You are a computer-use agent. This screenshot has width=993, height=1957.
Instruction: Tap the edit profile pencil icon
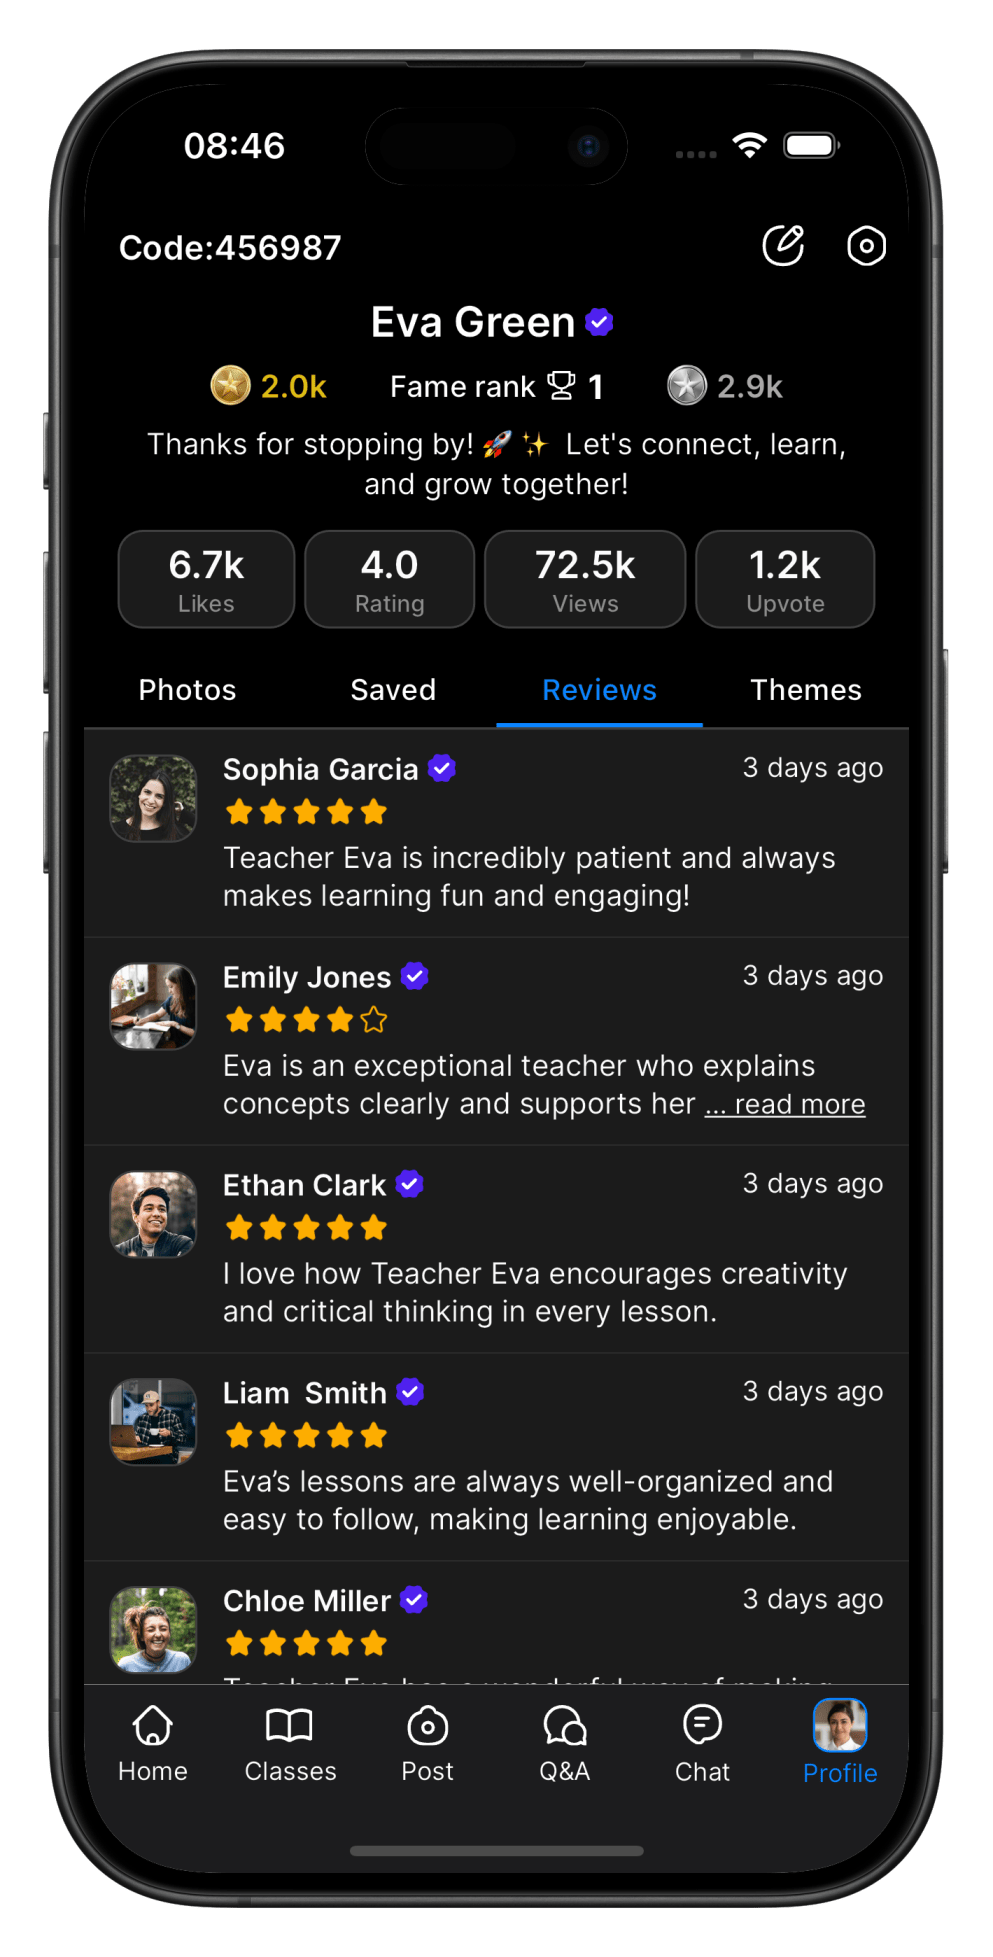pyautogui.click(x=783, y=245)
